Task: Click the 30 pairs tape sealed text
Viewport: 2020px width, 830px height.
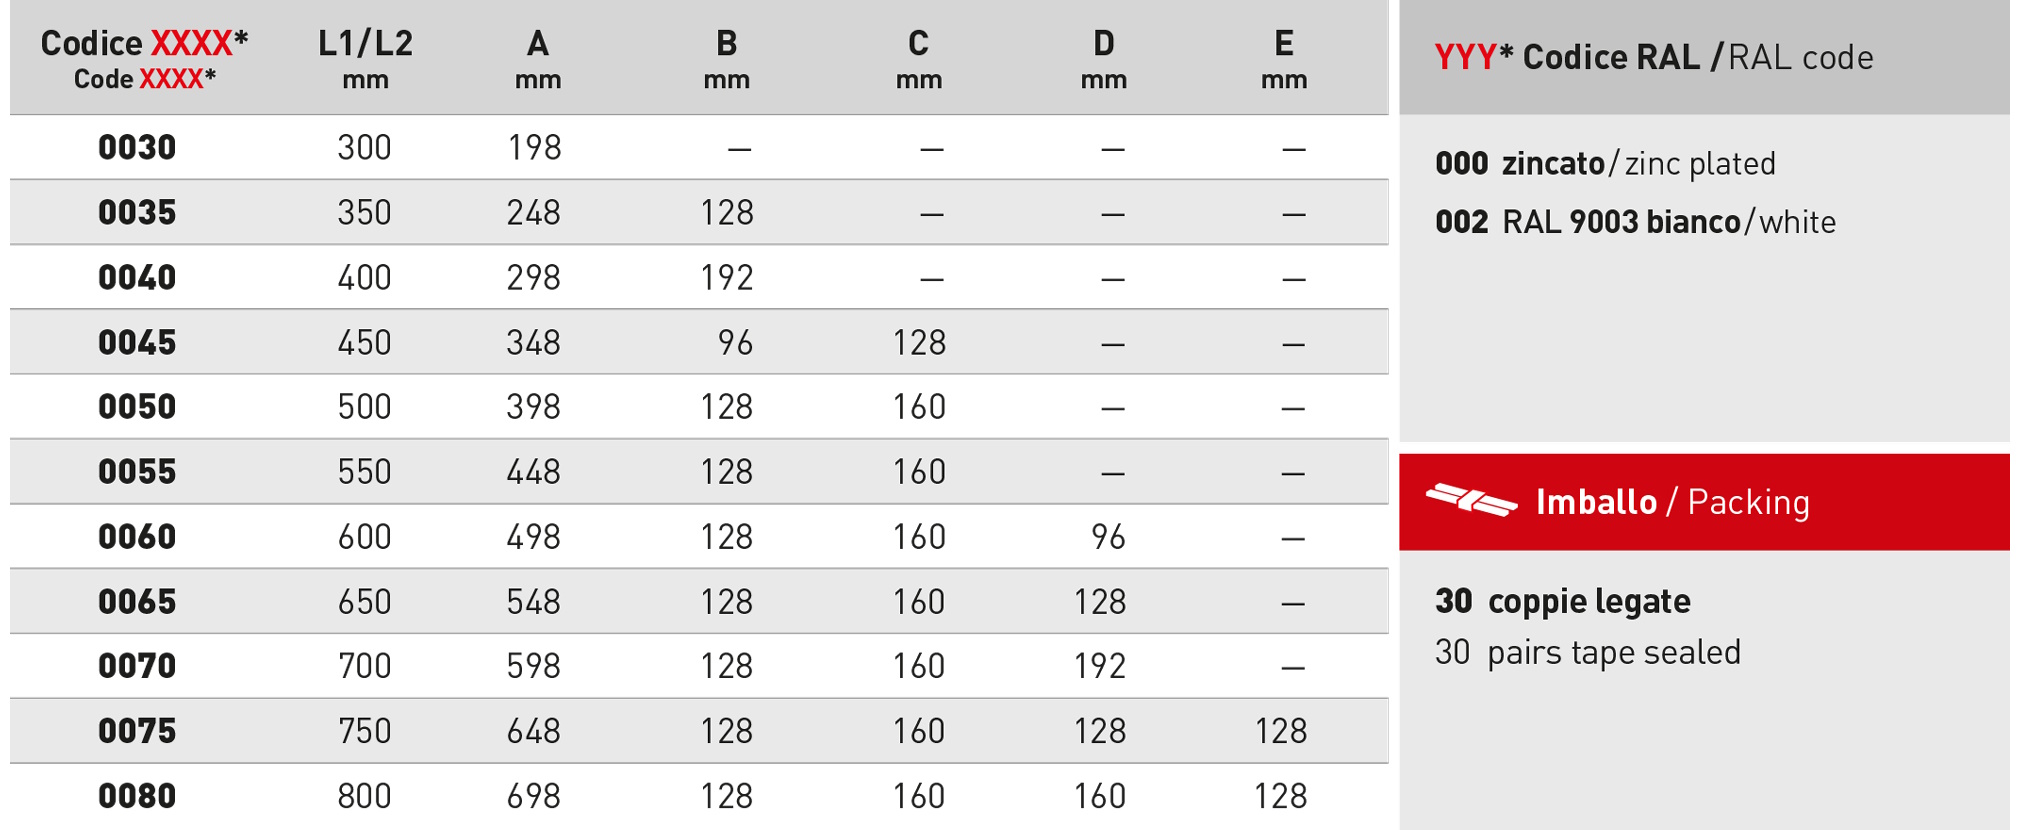Action: click(x=1588, y=653)
